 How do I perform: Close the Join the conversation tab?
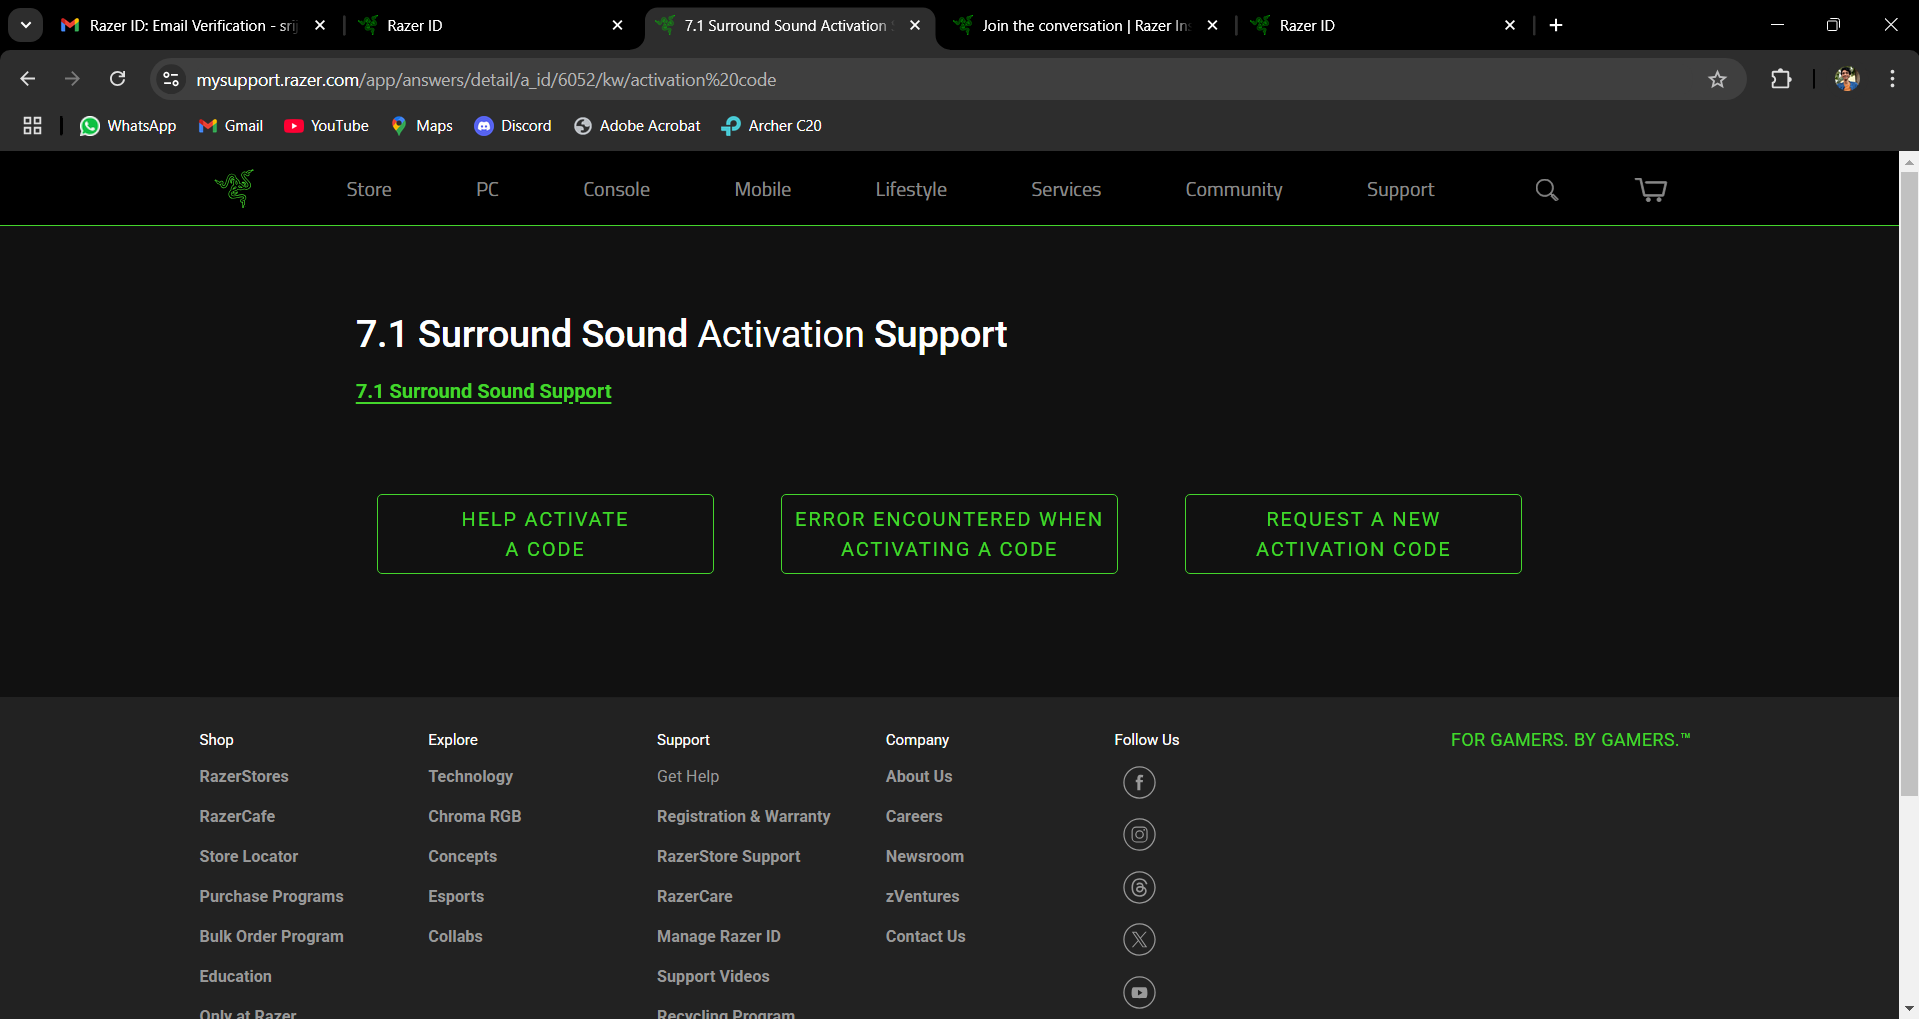(x=1212, y=25)
